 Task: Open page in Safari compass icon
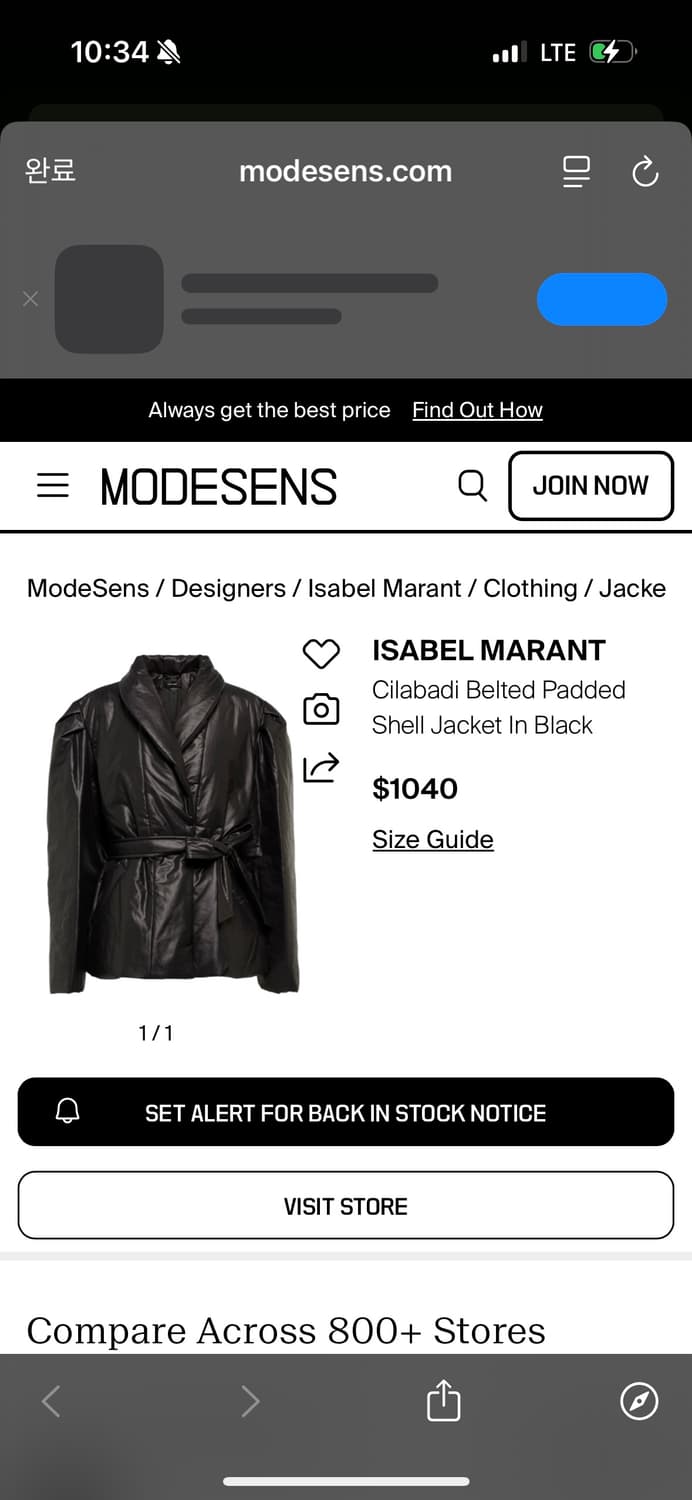coord(639,1401)
